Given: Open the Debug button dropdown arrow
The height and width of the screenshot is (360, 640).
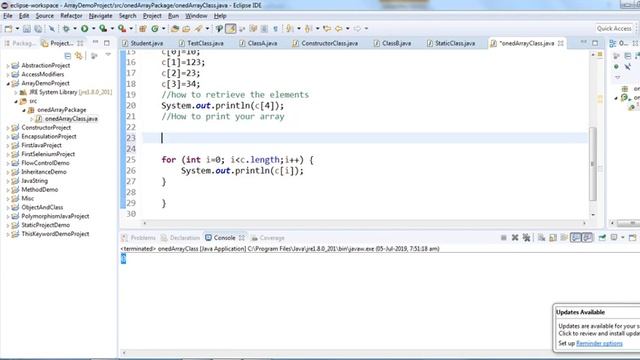Looking at the screenshot, I should 75,29.
